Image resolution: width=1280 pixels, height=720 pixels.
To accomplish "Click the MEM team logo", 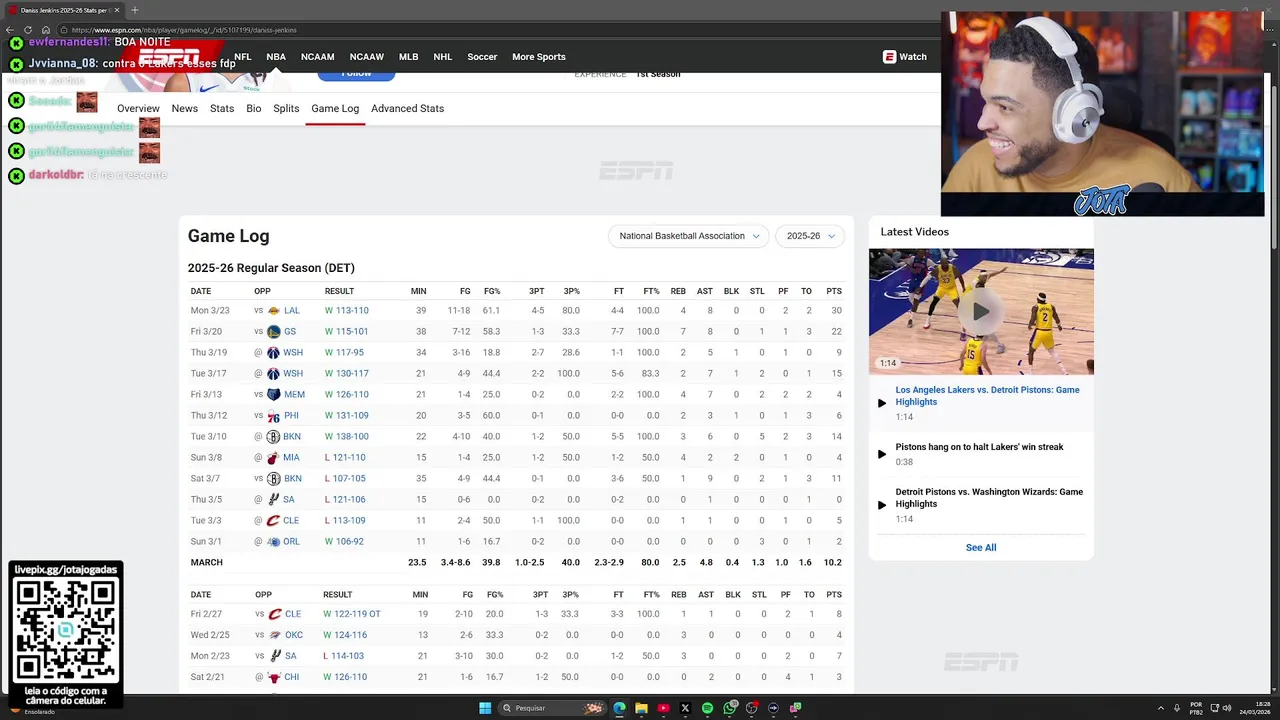I will (x=273, y=395).
